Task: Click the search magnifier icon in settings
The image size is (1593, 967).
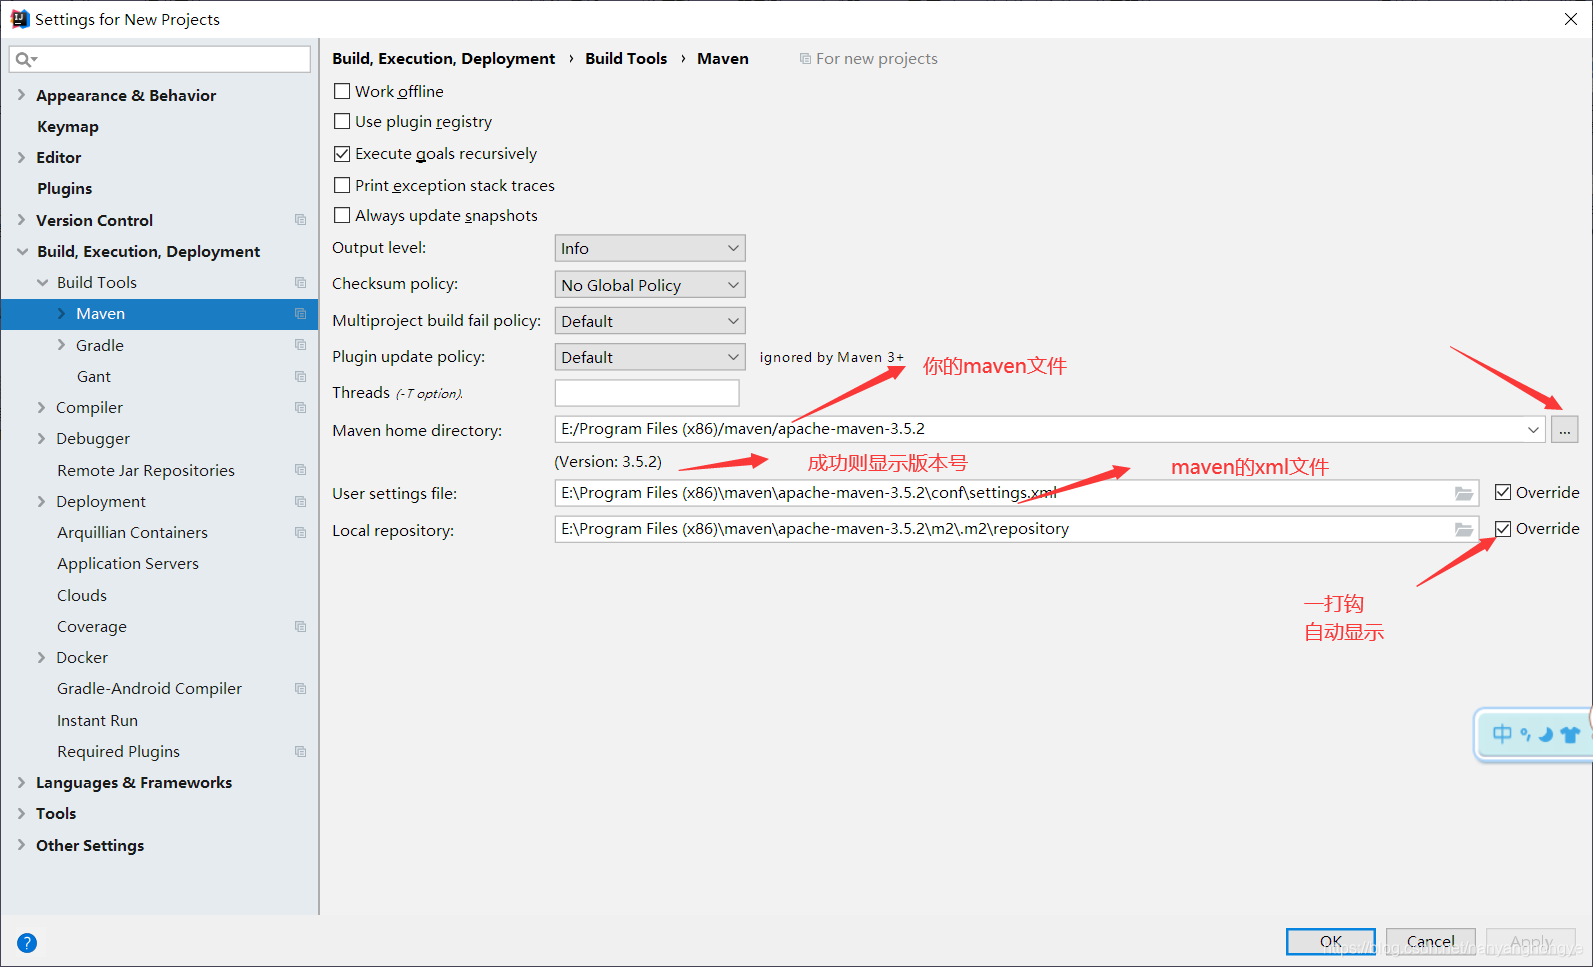Action: coord(24,60)
